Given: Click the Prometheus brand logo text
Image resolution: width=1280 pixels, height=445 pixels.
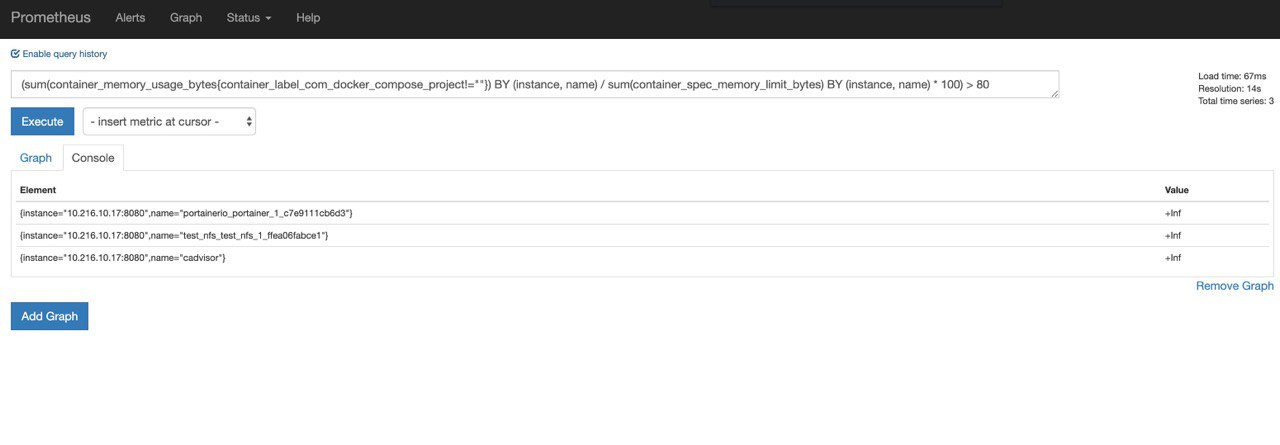Looking at the screenshot, I should 51,17.
